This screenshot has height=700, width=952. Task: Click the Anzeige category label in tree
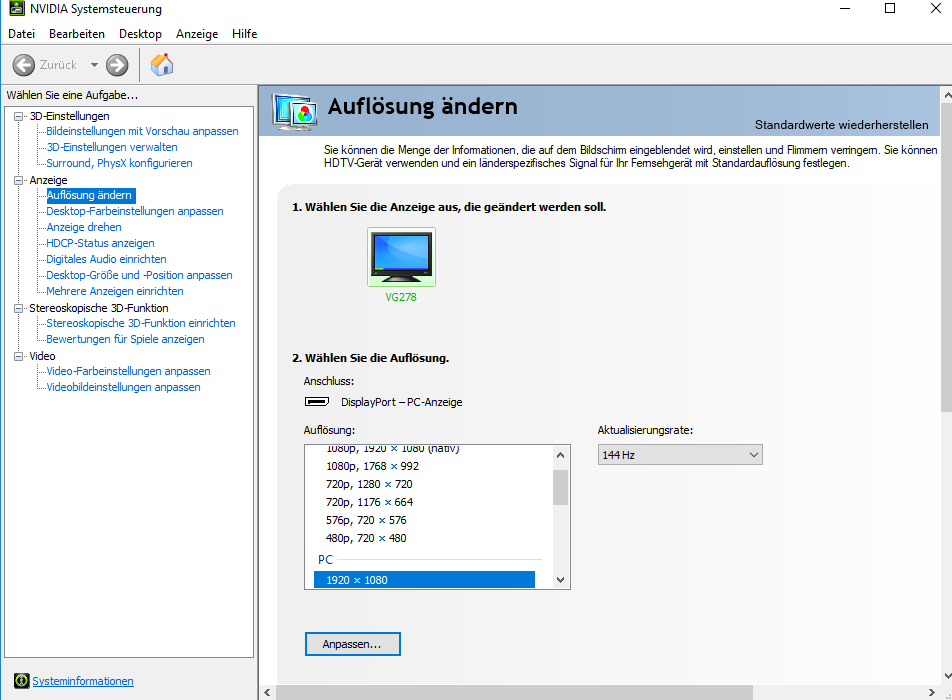(48, 180)
